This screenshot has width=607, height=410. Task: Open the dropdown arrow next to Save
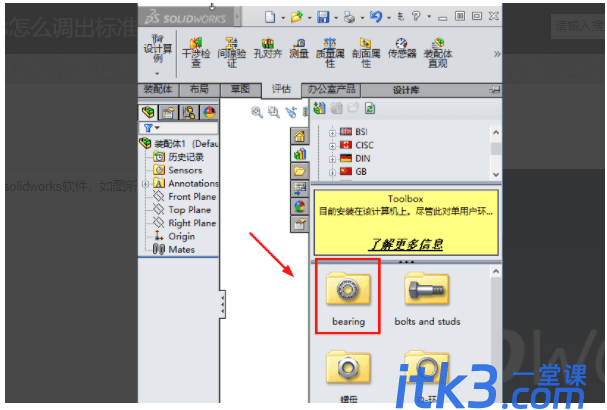336,18
